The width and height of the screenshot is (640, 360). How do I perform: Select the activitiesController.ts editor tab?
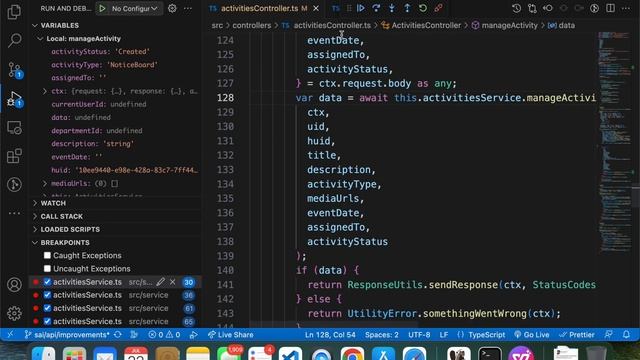tap(259, 8)
